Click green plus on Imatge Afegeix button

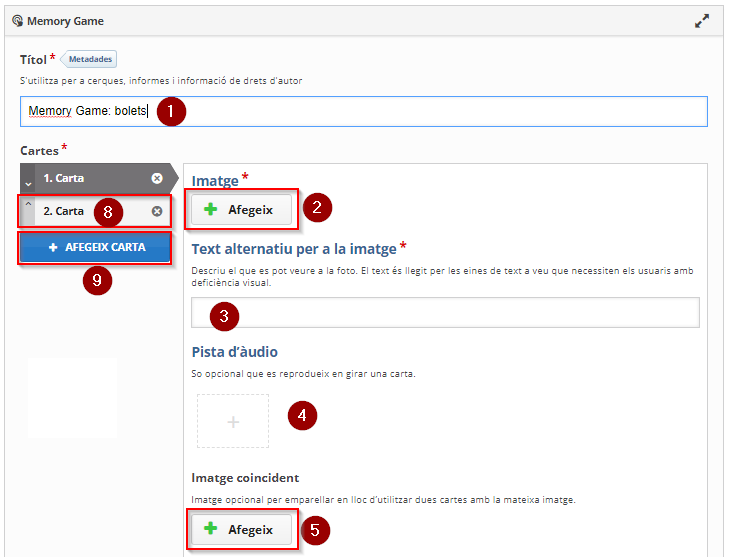(210, 209)
